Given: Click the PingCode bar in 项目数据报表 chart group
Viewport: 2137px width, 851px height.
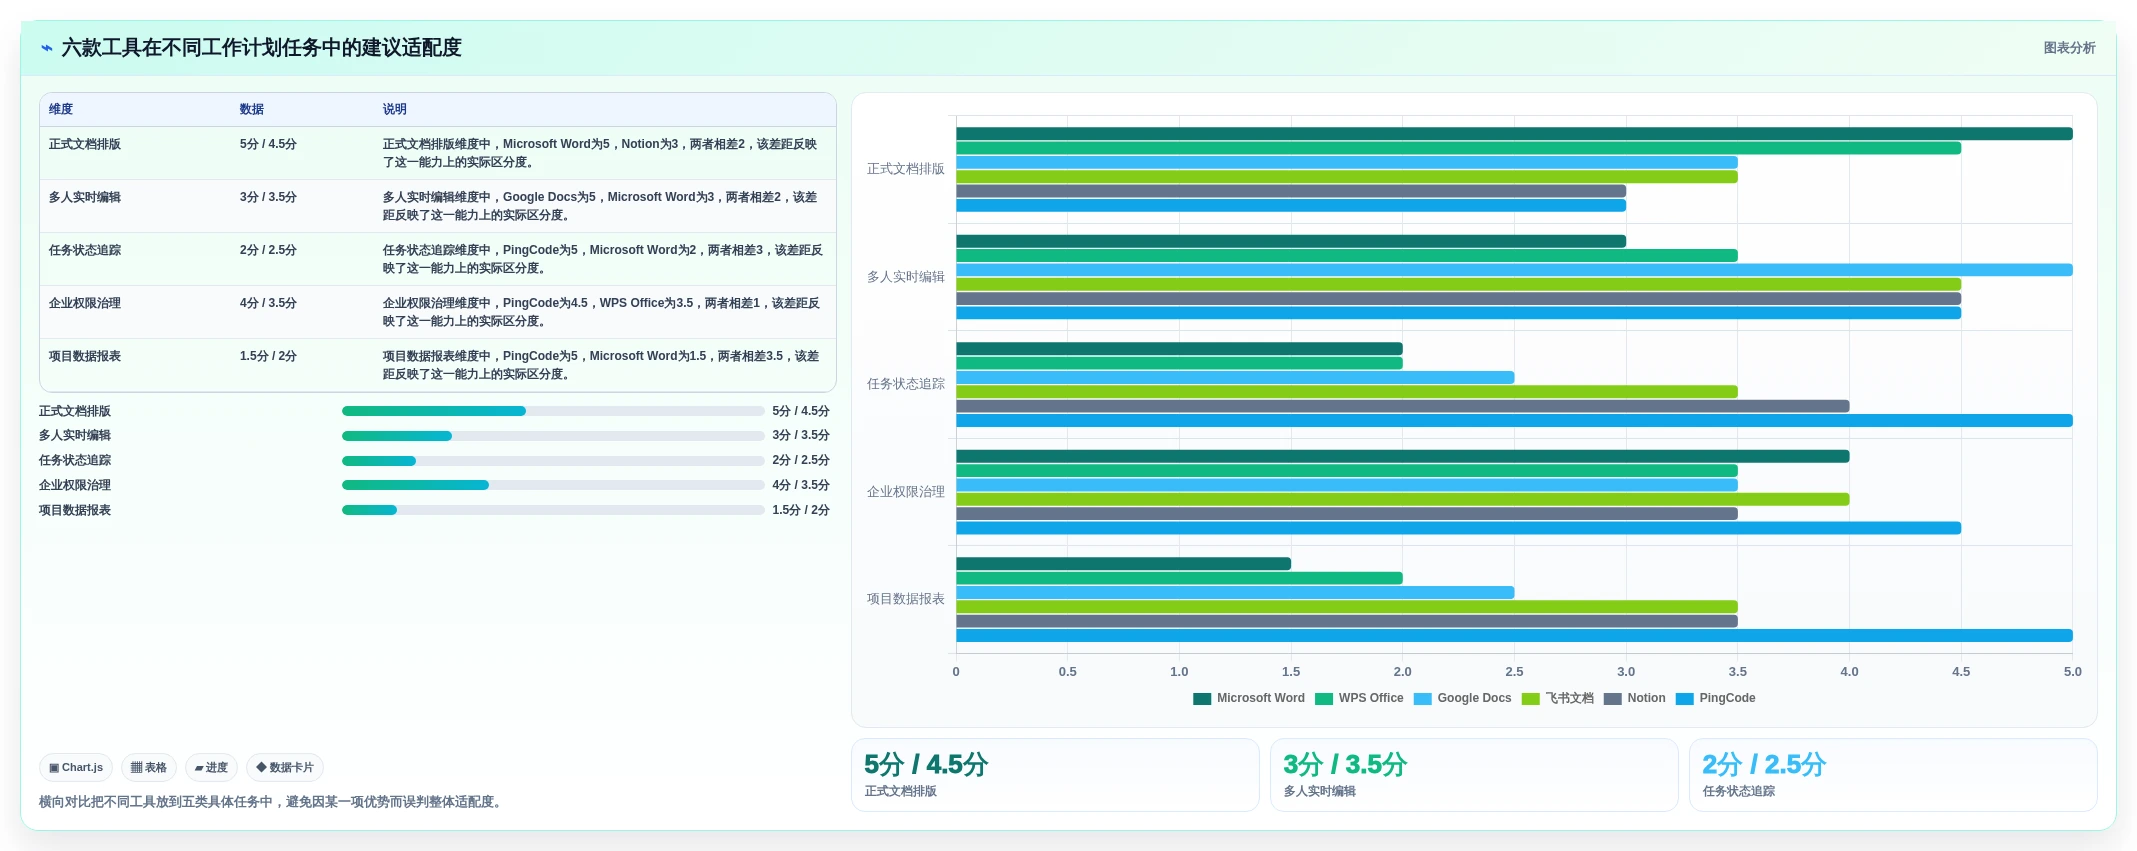Looking at the screenshot, I should [1514, 636].
